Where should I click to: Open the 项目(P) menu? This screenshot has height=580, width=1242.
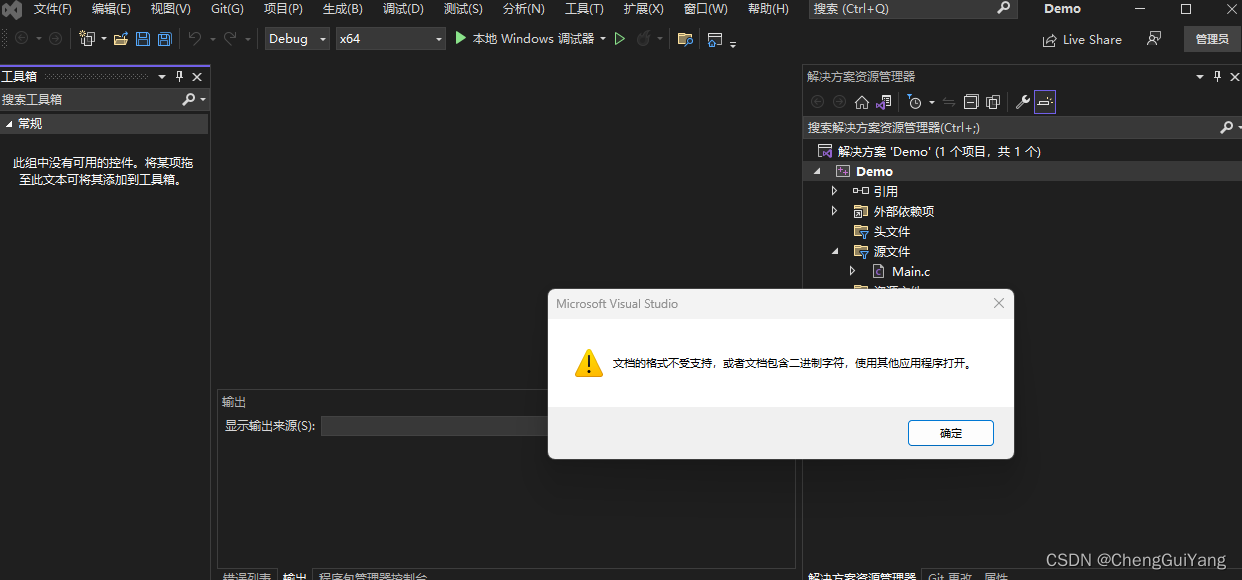coord(283,9)
